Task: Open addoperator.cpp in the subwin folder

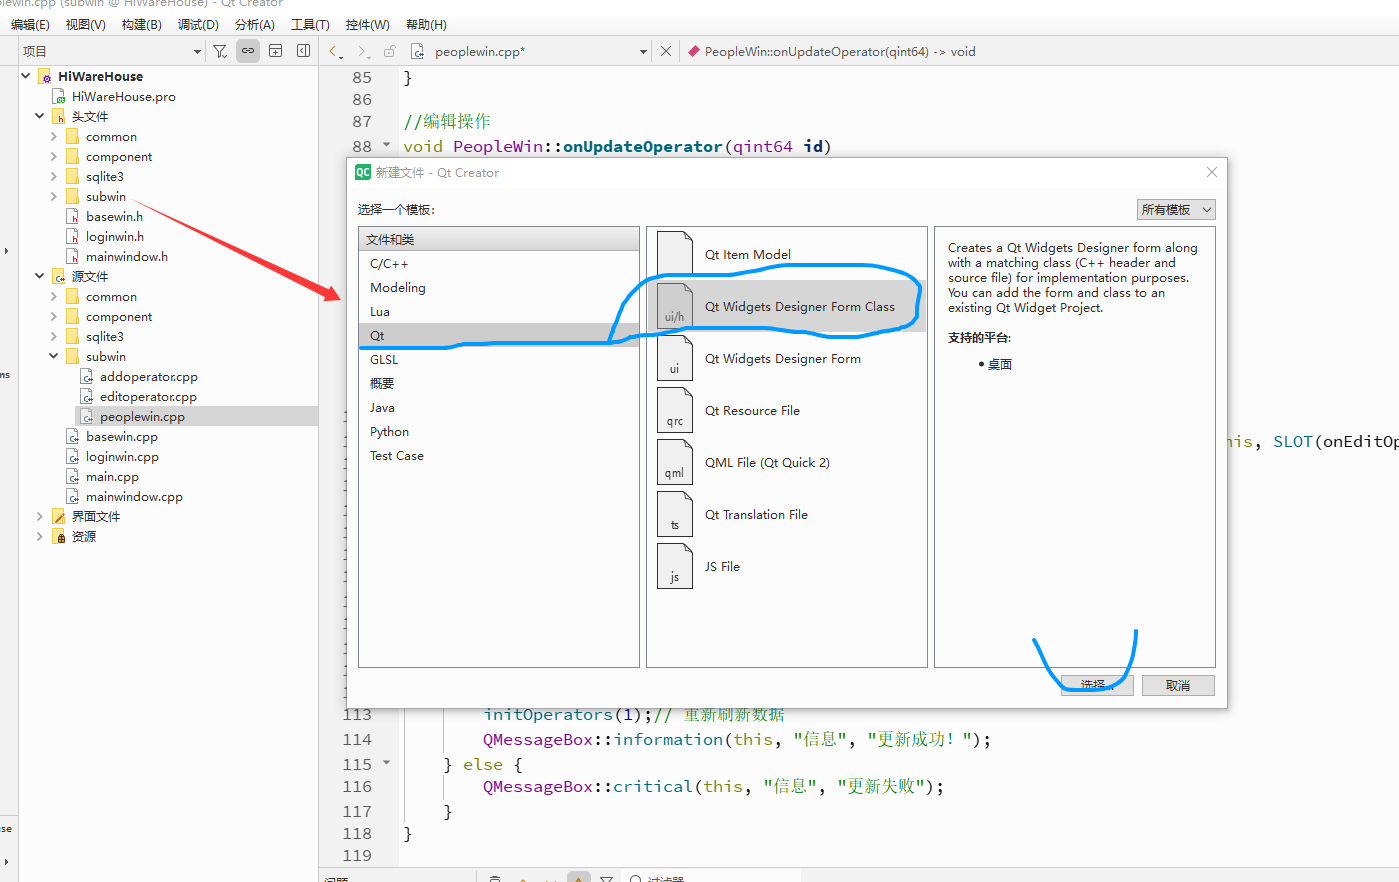Action: click(x=148, y=376)
